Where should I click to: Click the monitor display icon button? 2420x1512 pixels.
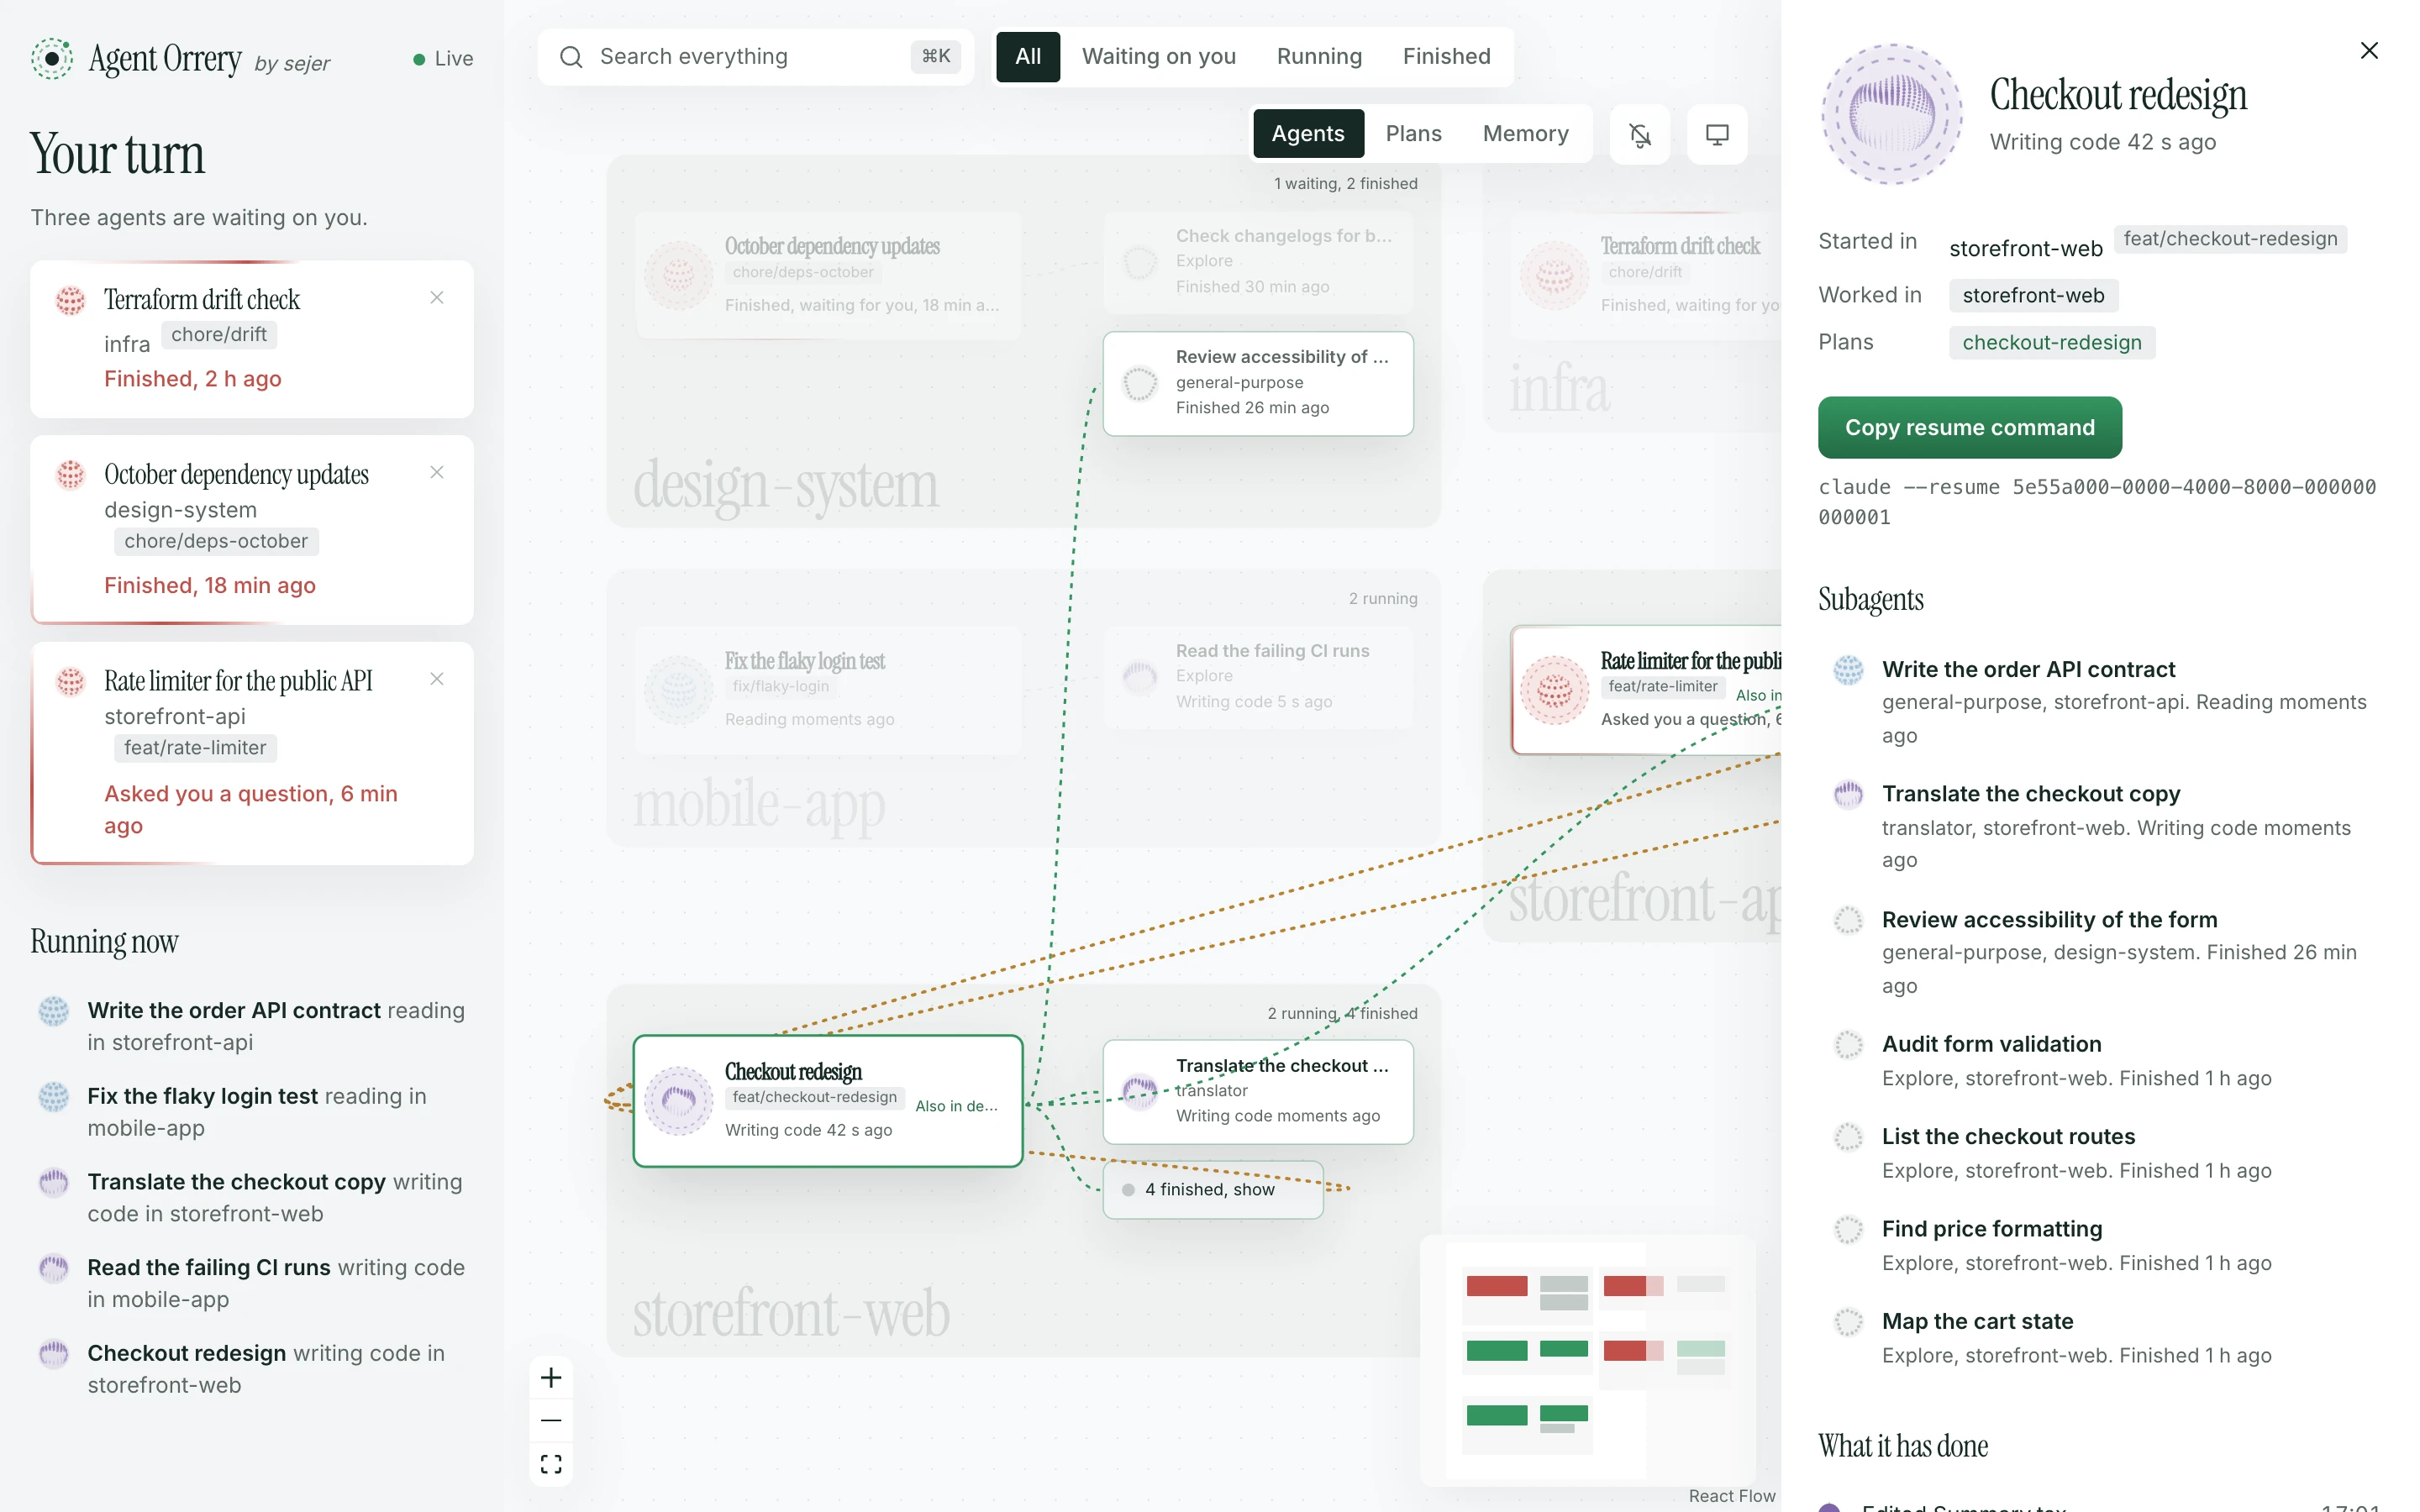pyautogui.click(x=1717, y=134)
